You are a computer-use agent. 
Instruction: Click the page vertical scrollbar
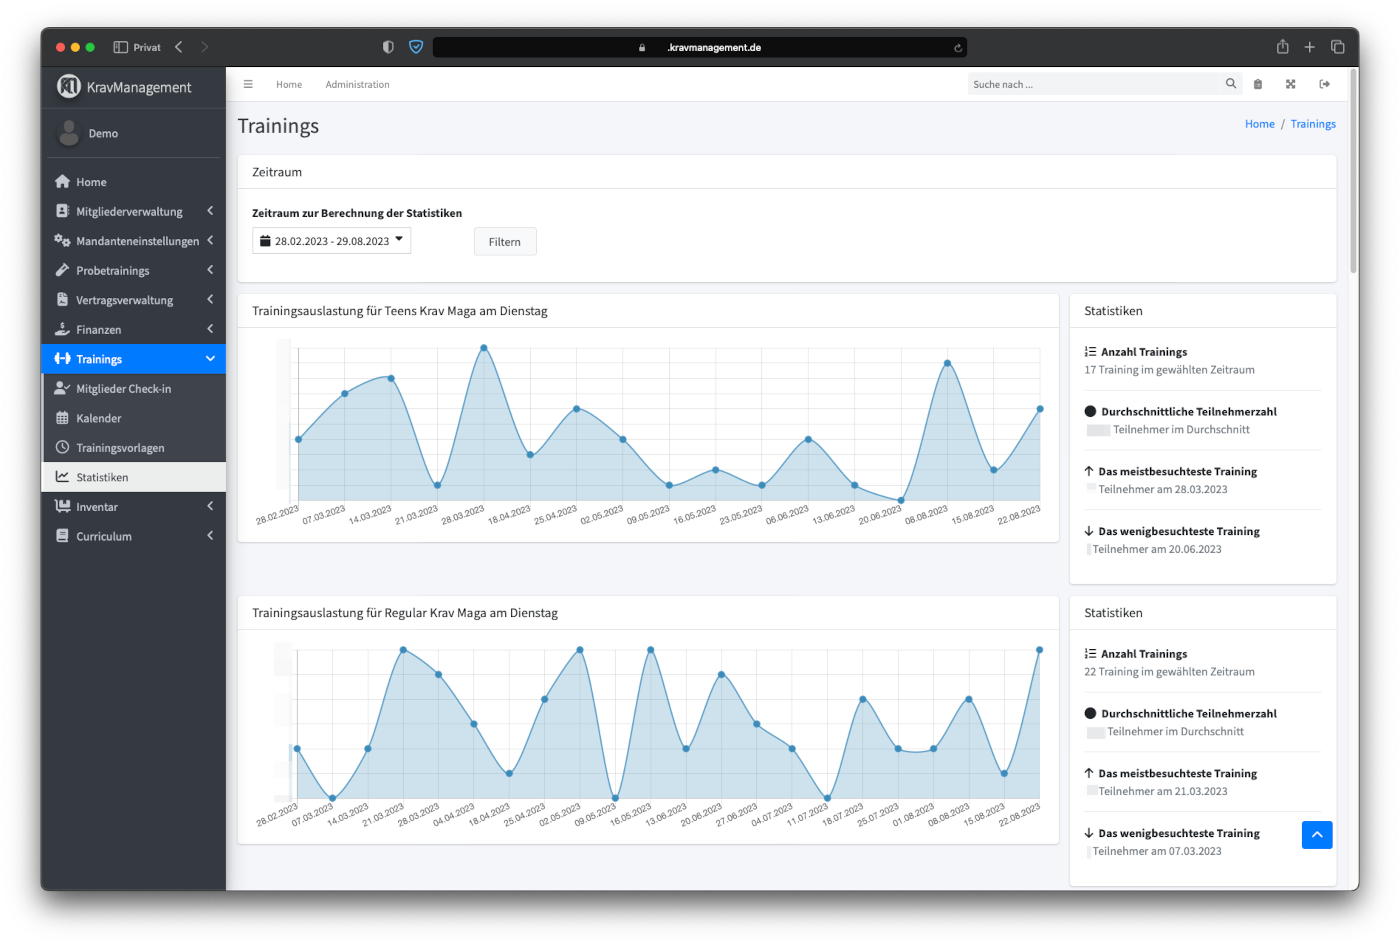pyautogui.click(x=1354, y=170)
